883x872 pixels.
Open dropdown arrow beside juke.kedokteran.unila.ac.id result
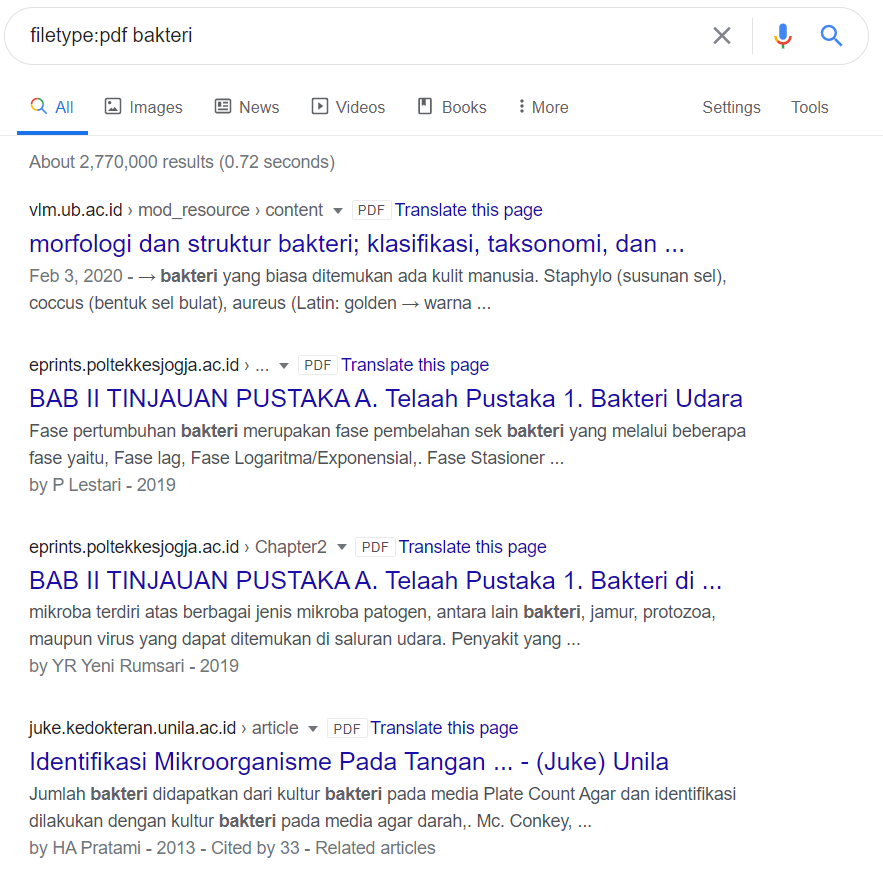tap(314, 729)
